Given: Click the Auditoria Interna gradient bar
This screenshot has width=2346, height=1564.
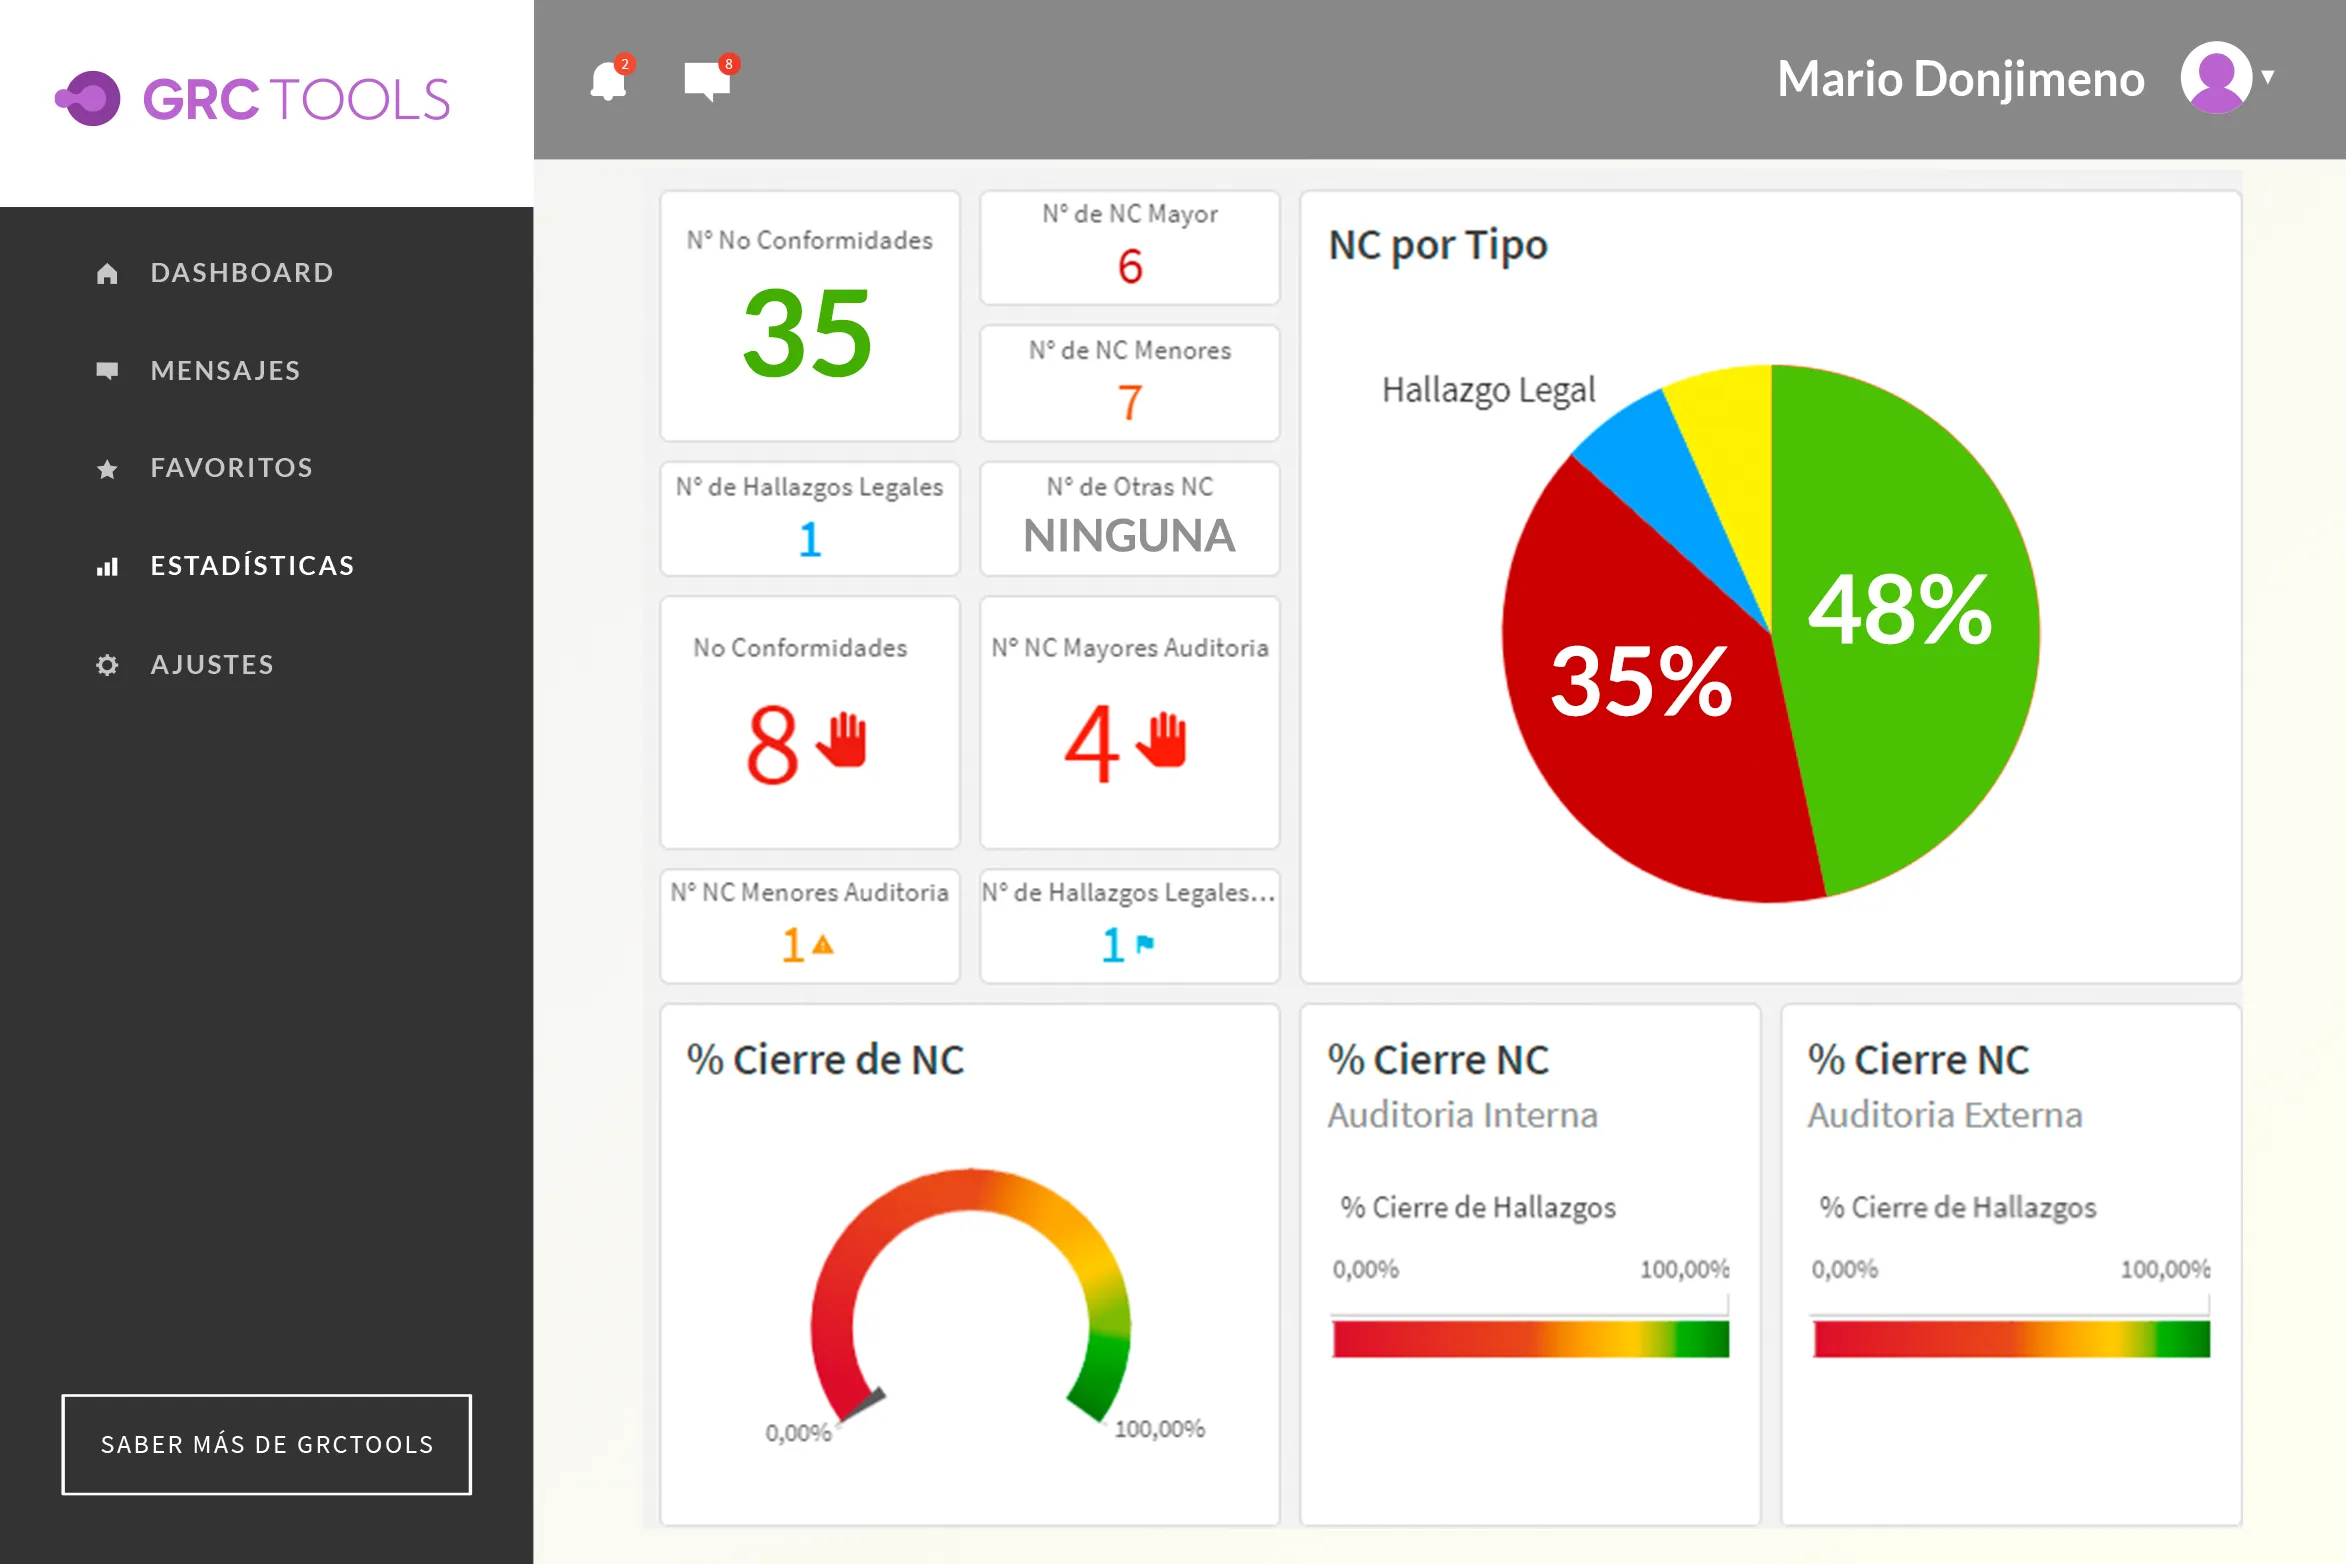Looking at the screenshot, I should [x=1530, y=1339].
